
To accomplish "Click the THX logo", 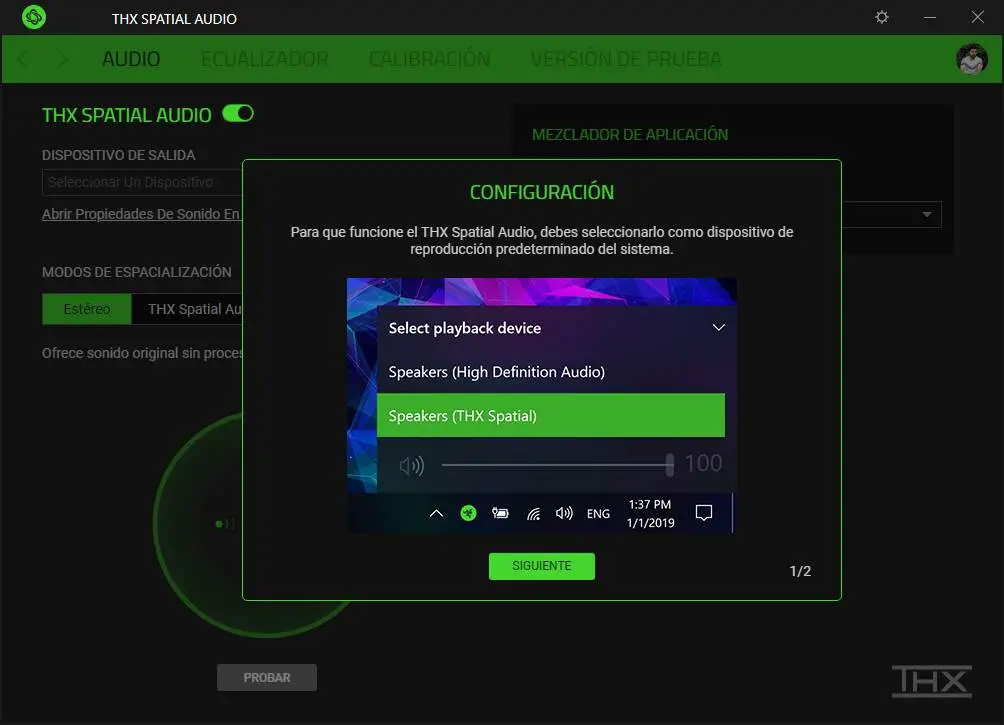I will [x=932, y=681].
